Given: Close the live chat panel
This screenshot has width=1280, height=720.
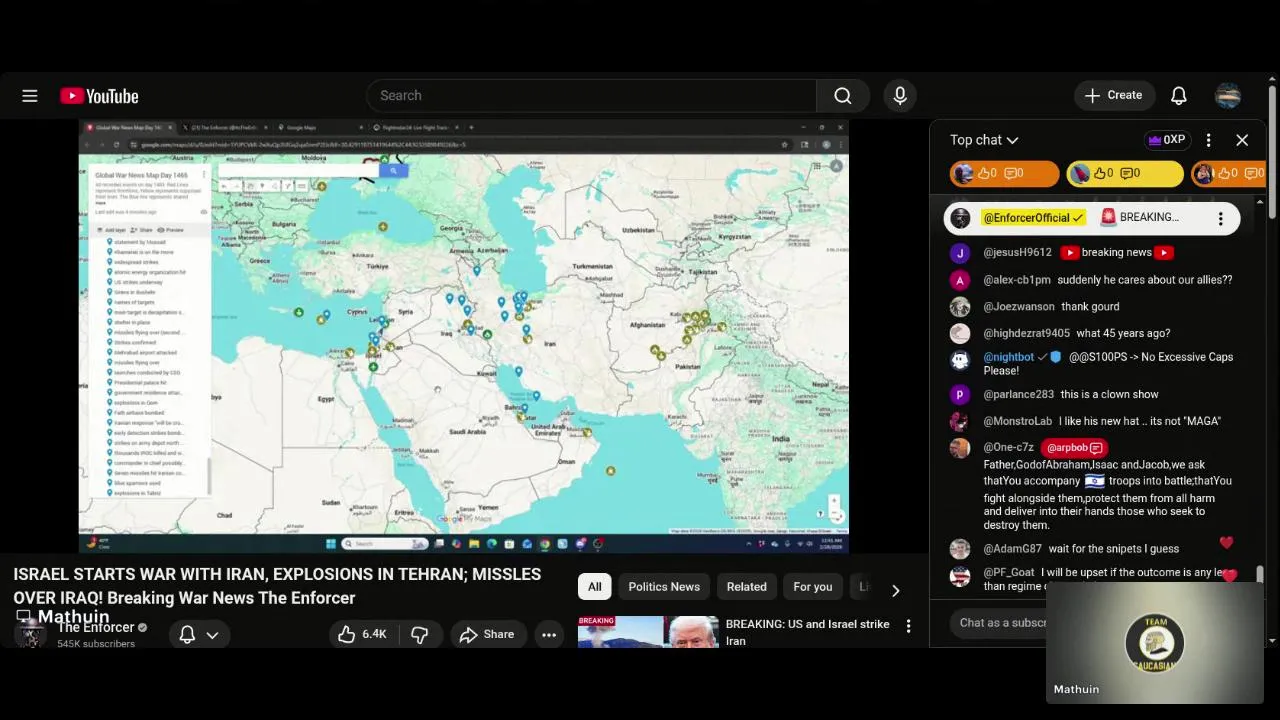Looking at the screenshot, I should 1242,140.
